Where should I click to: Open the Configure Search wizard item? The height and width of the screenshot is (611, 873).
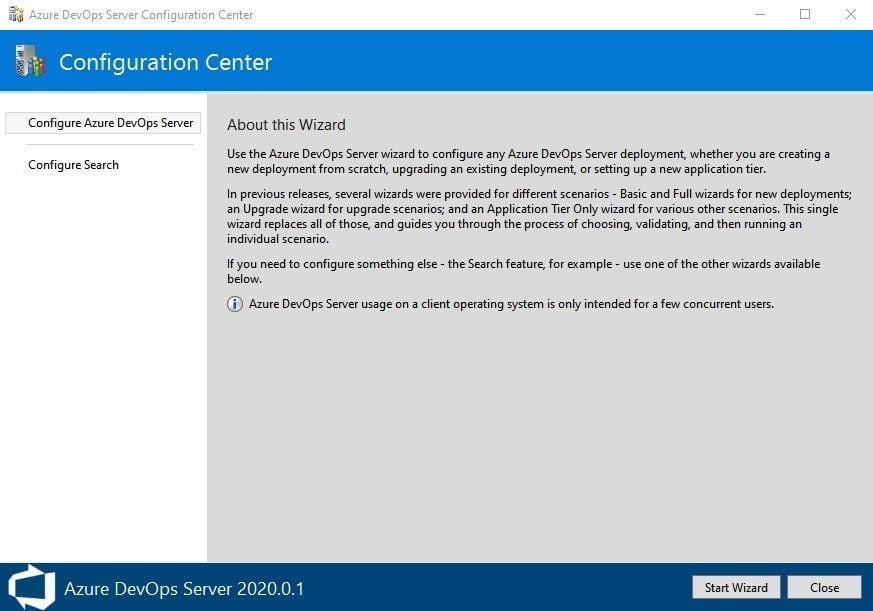click(x=73, y=165)
